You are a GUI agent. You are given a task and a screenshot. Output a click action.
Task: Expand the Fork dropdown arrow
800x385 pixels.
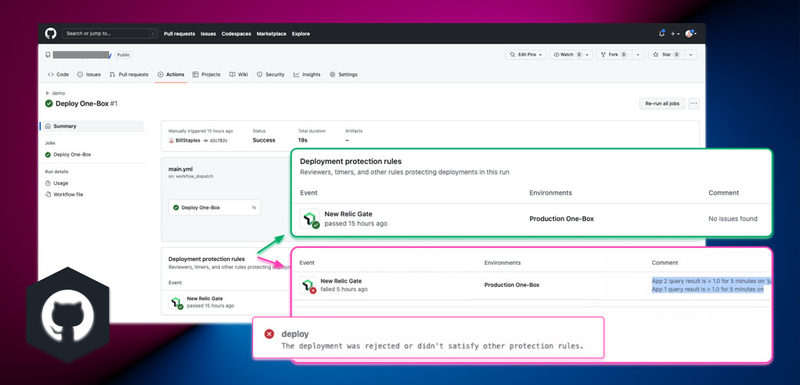coord(638,55)
